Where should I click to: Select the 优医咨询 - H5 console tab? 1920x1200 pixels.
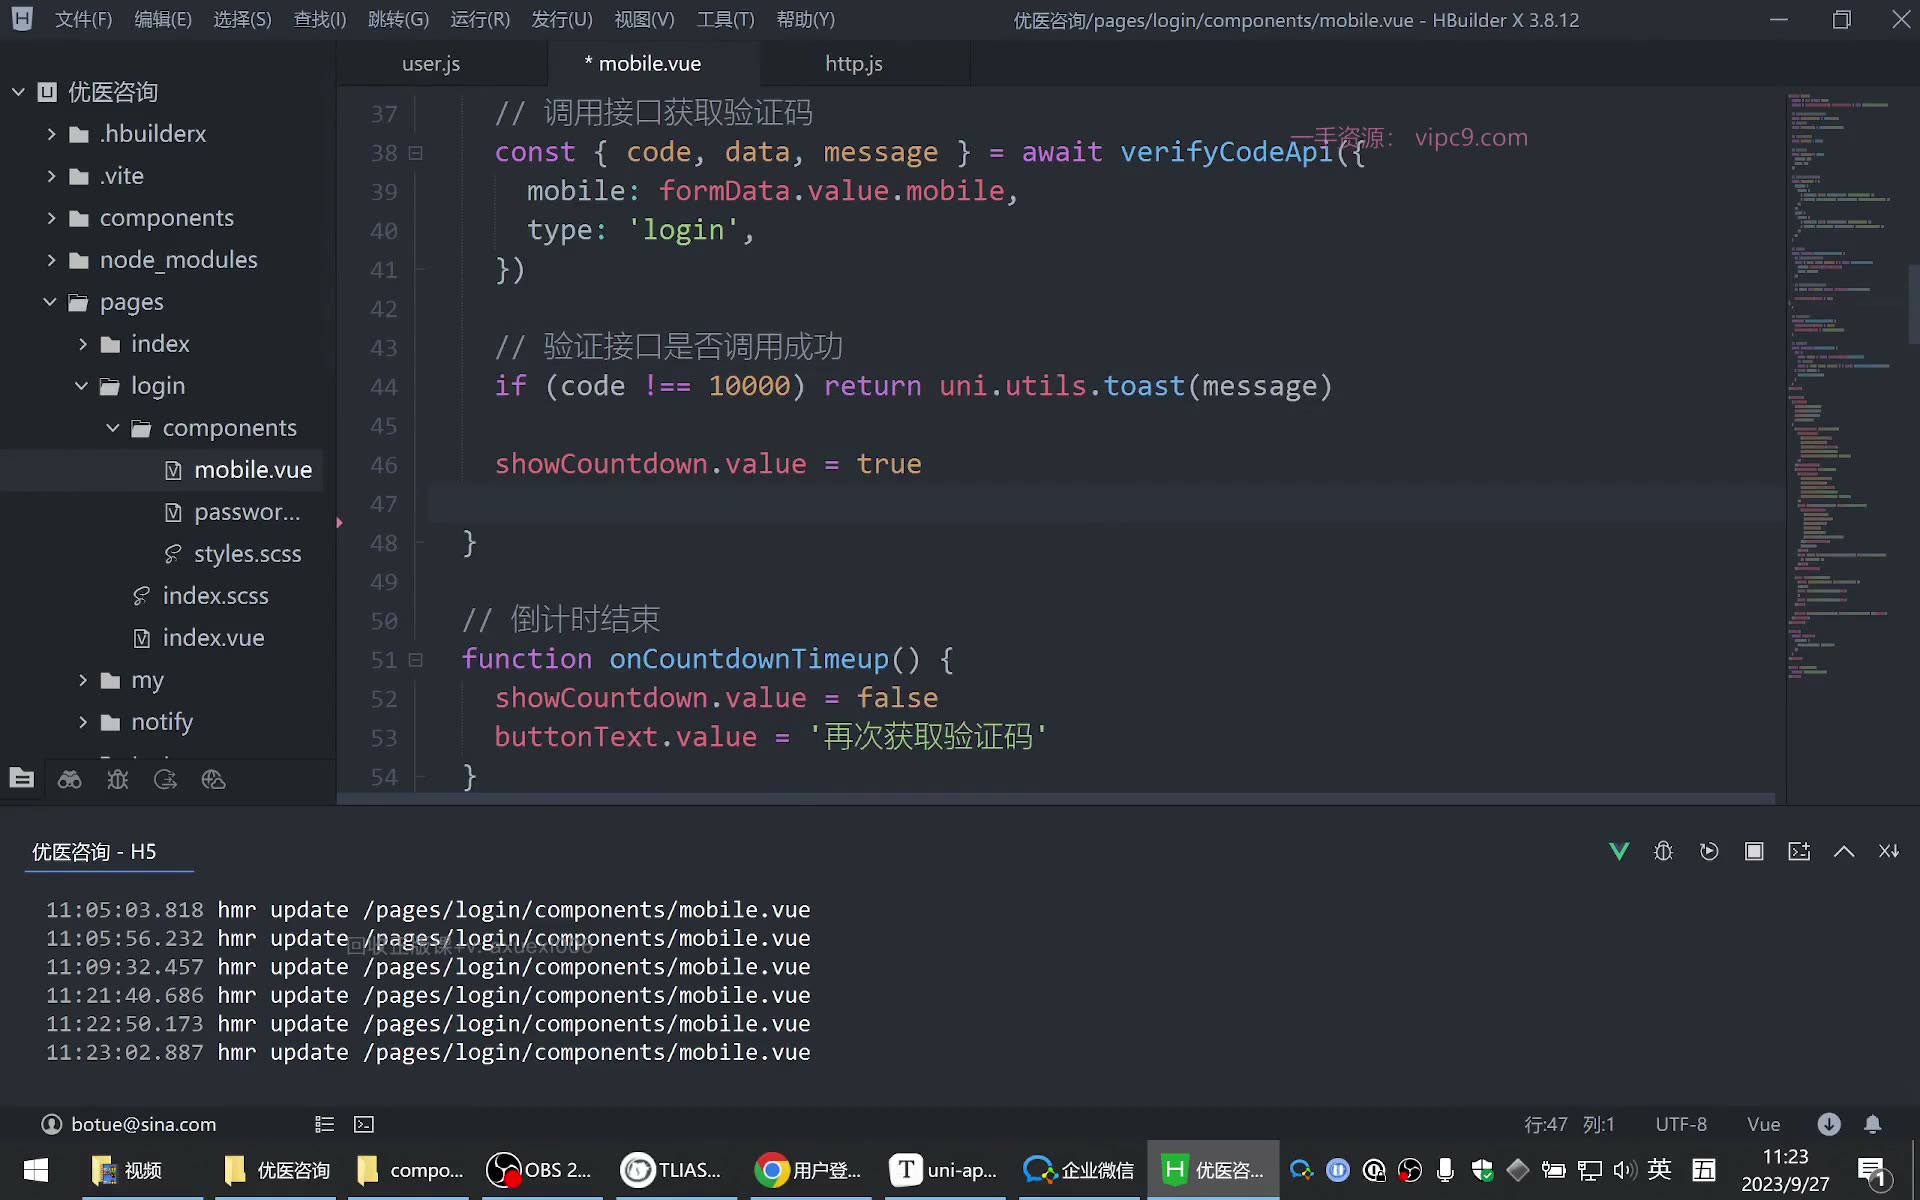pos(94,851)
